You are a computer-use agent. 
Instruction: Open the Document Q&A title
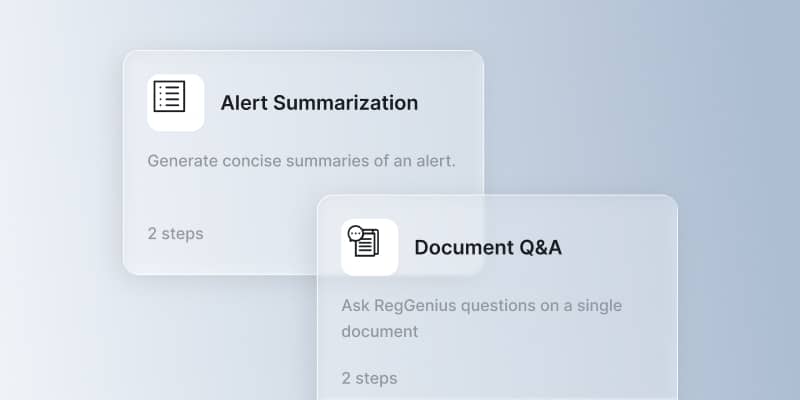pyautogui.click(x=488, y=247)
